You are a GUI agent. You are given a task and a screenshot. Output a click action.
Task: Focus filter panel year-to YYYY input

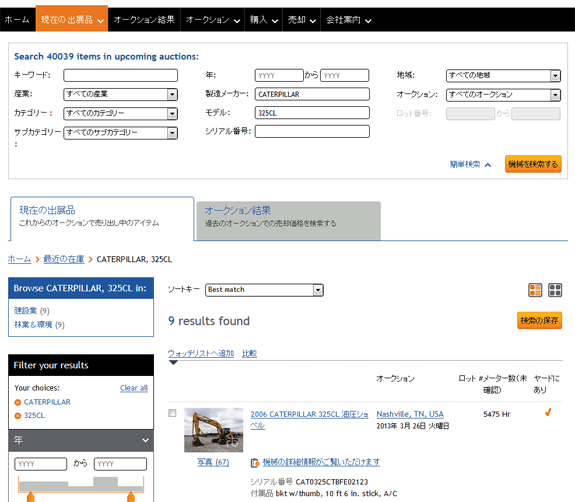tap(120, 464)
